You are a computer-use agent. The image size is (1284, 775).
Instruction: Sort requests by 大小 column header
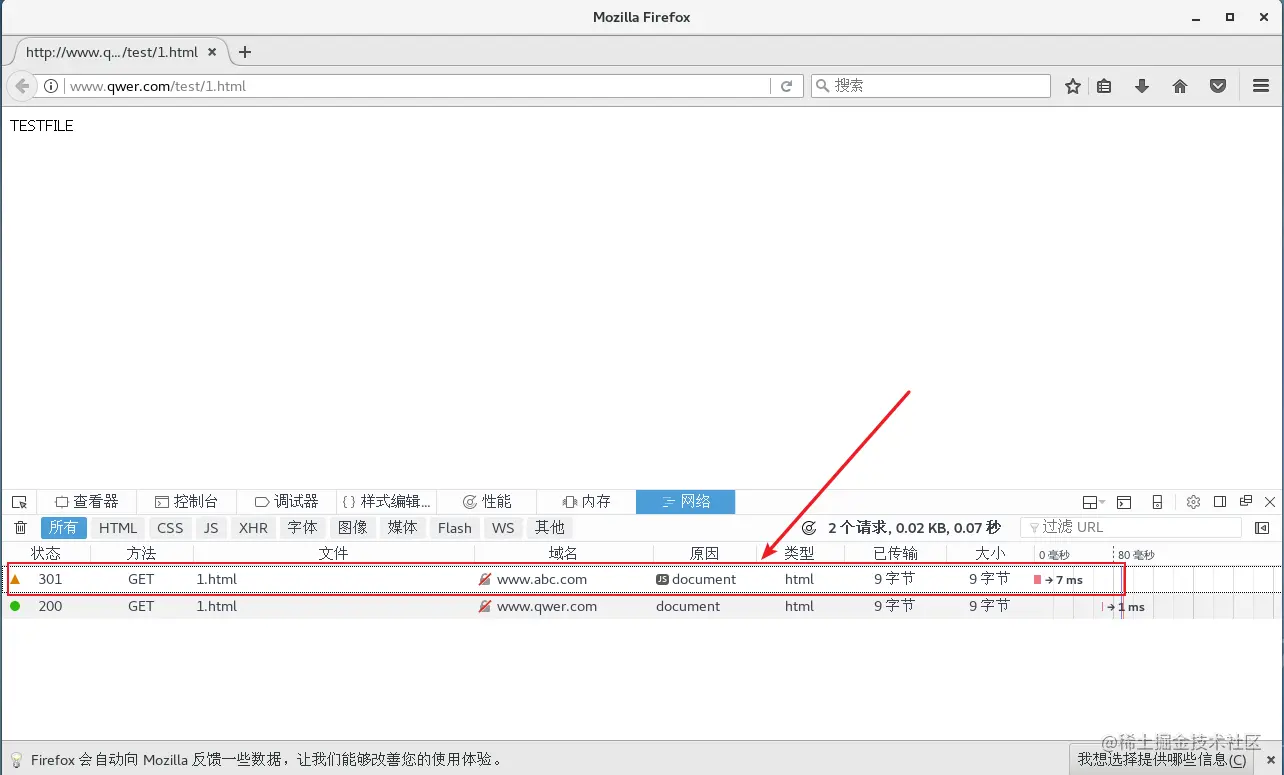[990, 553]
